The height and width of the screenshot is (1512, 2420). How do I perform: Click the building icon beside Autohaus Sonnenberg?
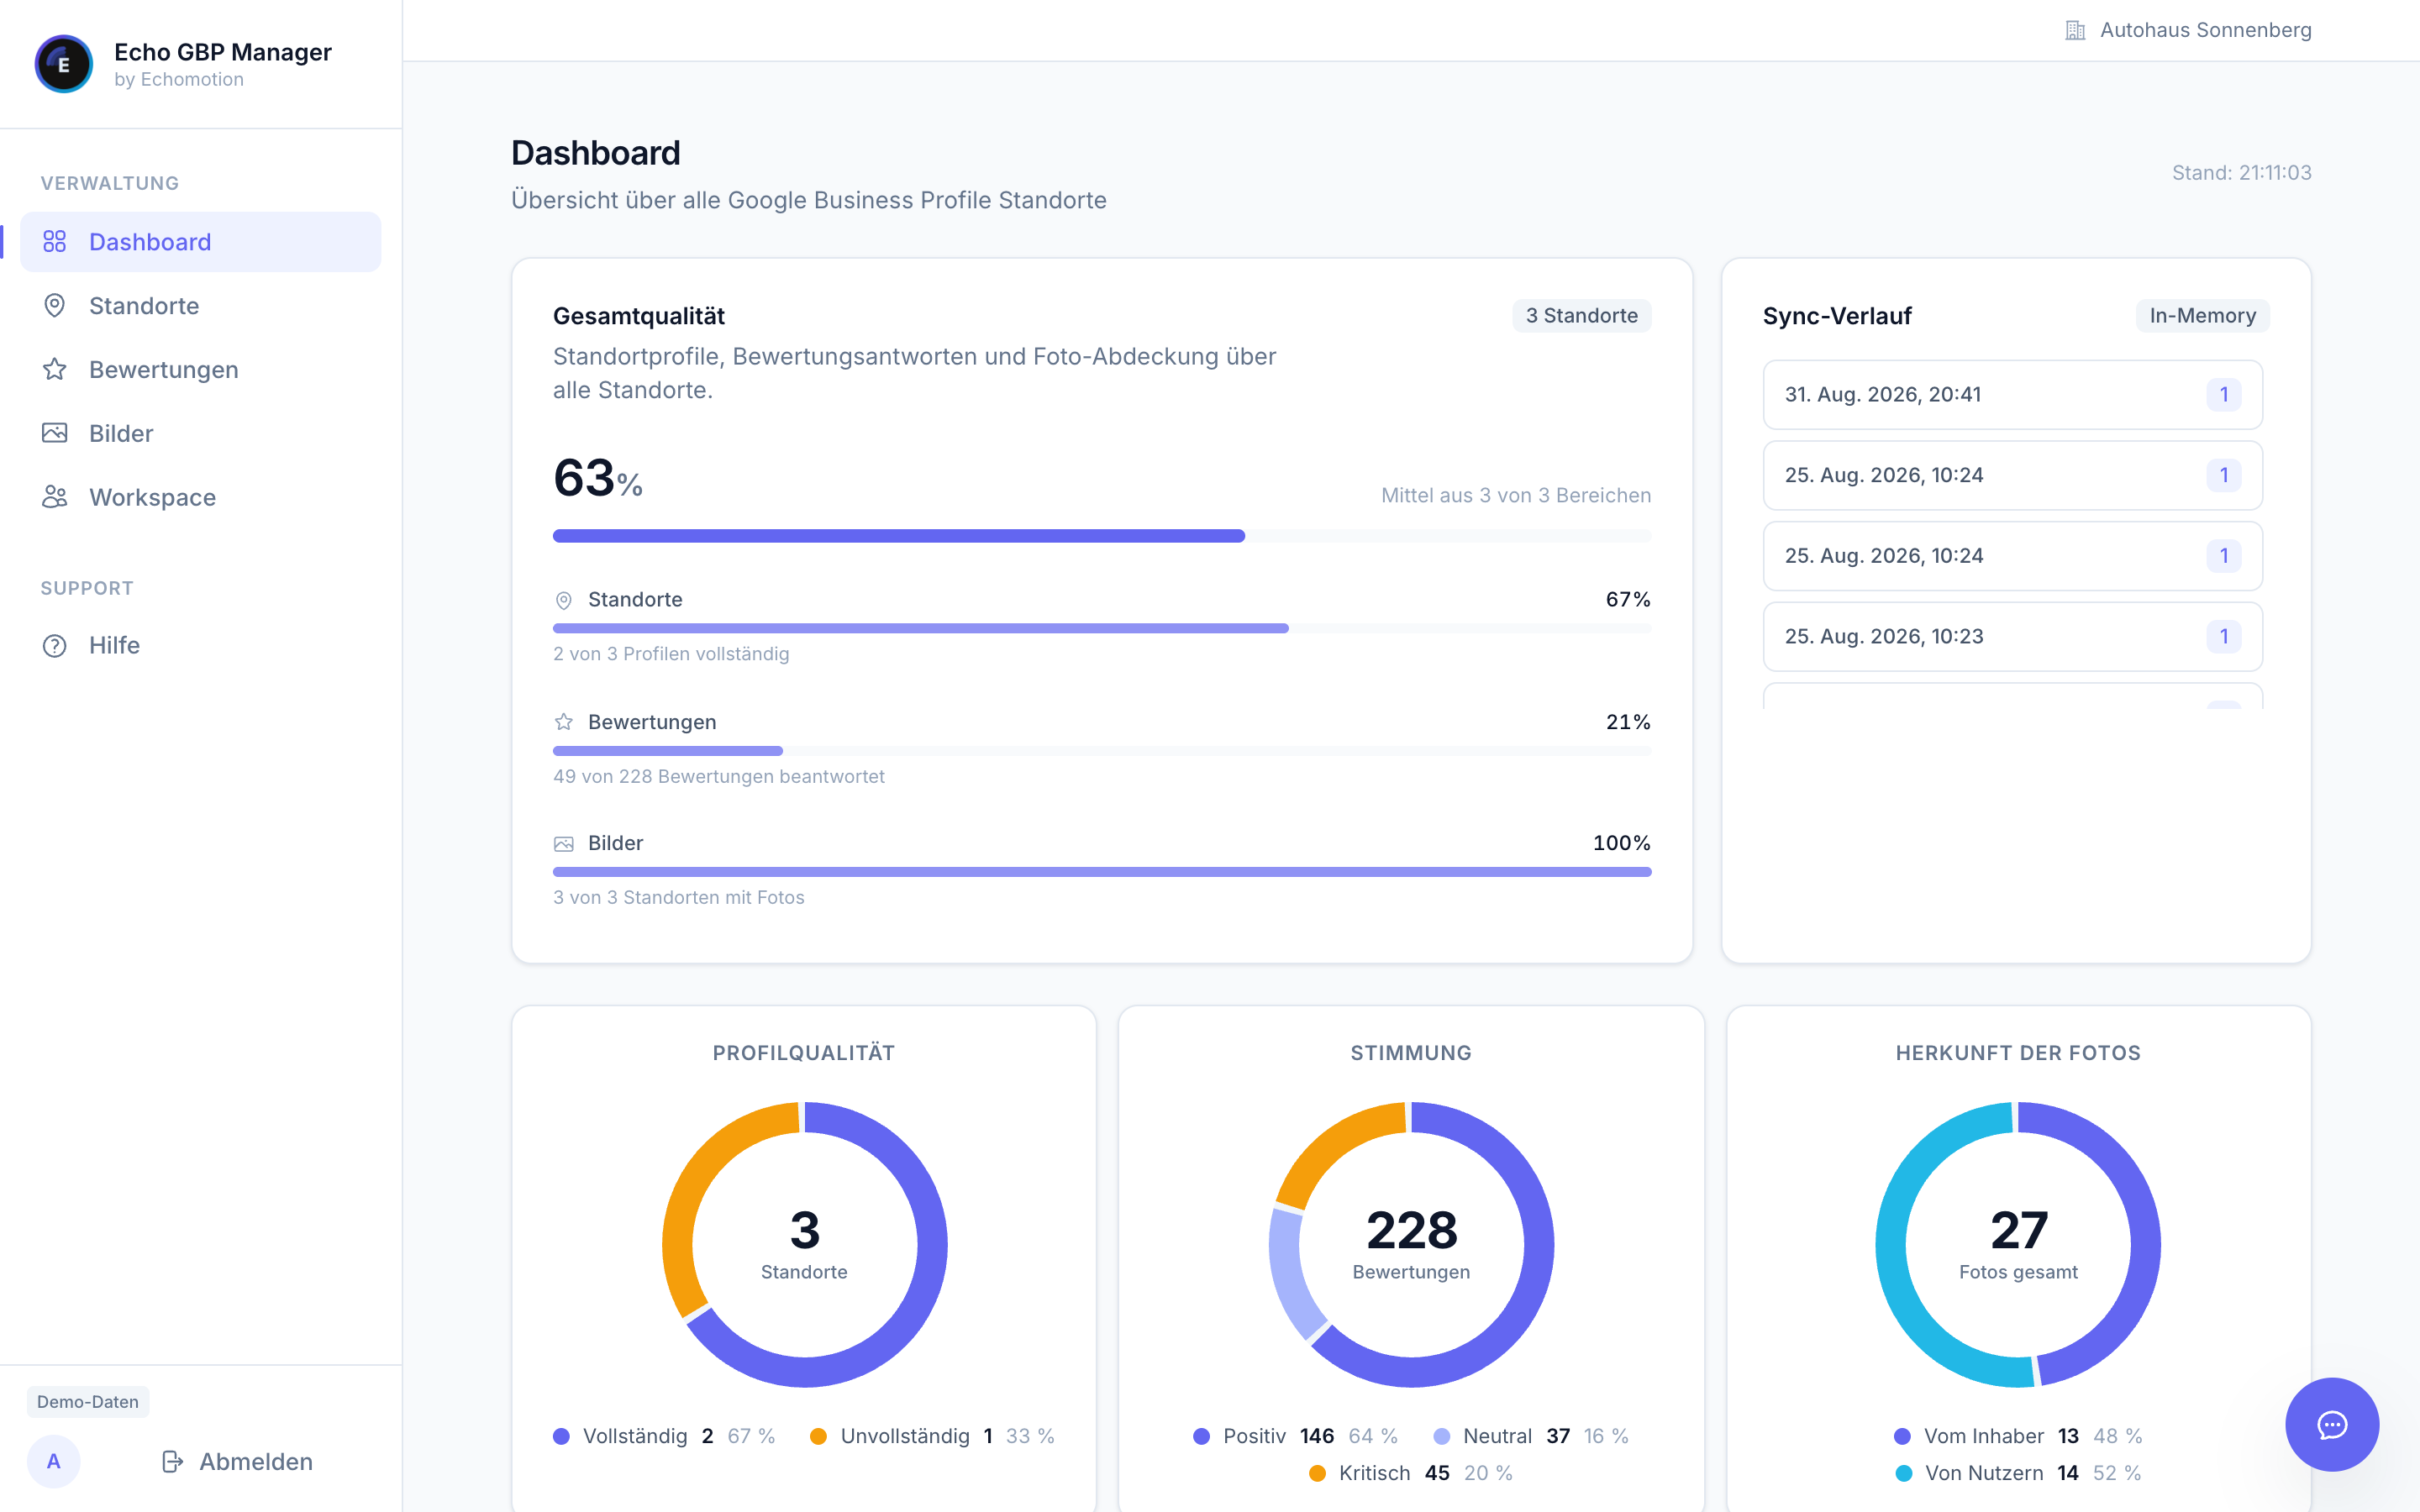2075,31
